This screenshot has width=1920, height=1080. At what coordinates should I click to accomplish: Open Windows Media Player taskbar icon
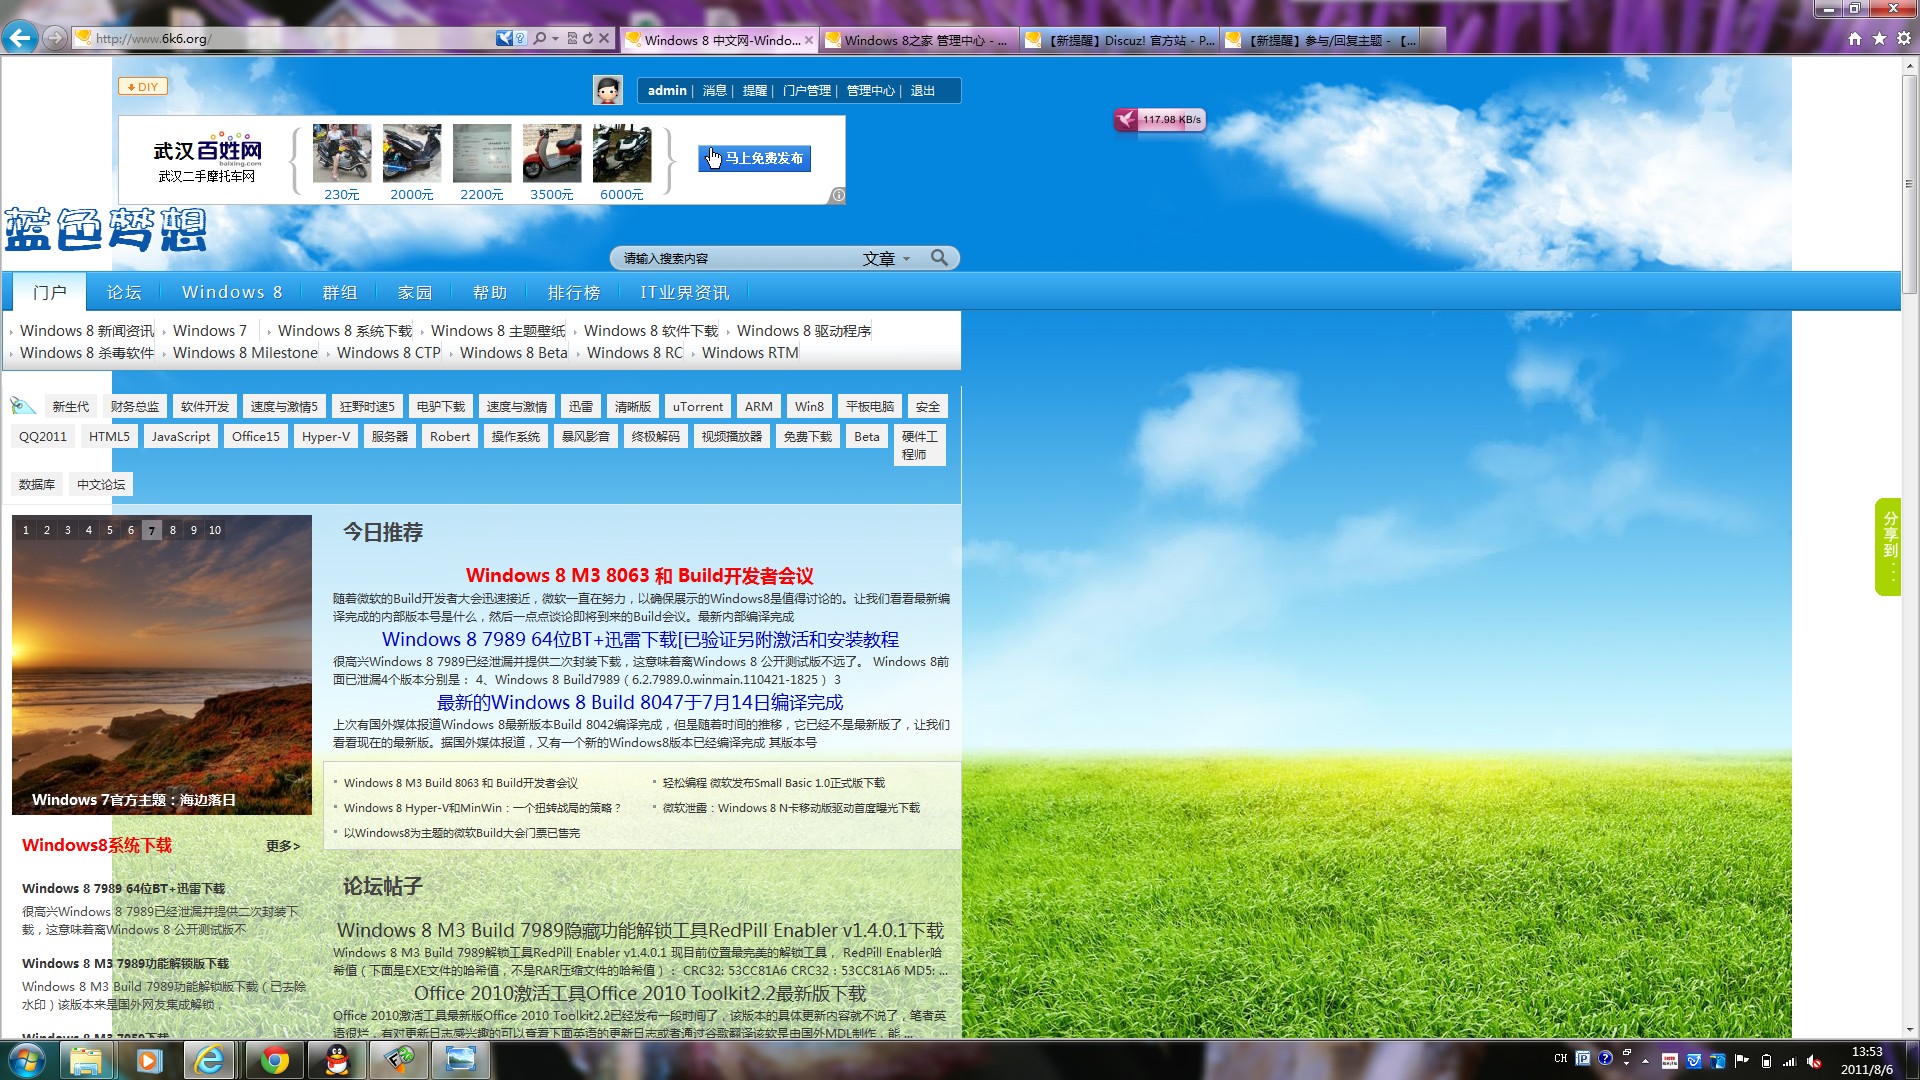tap(149, 1060)
